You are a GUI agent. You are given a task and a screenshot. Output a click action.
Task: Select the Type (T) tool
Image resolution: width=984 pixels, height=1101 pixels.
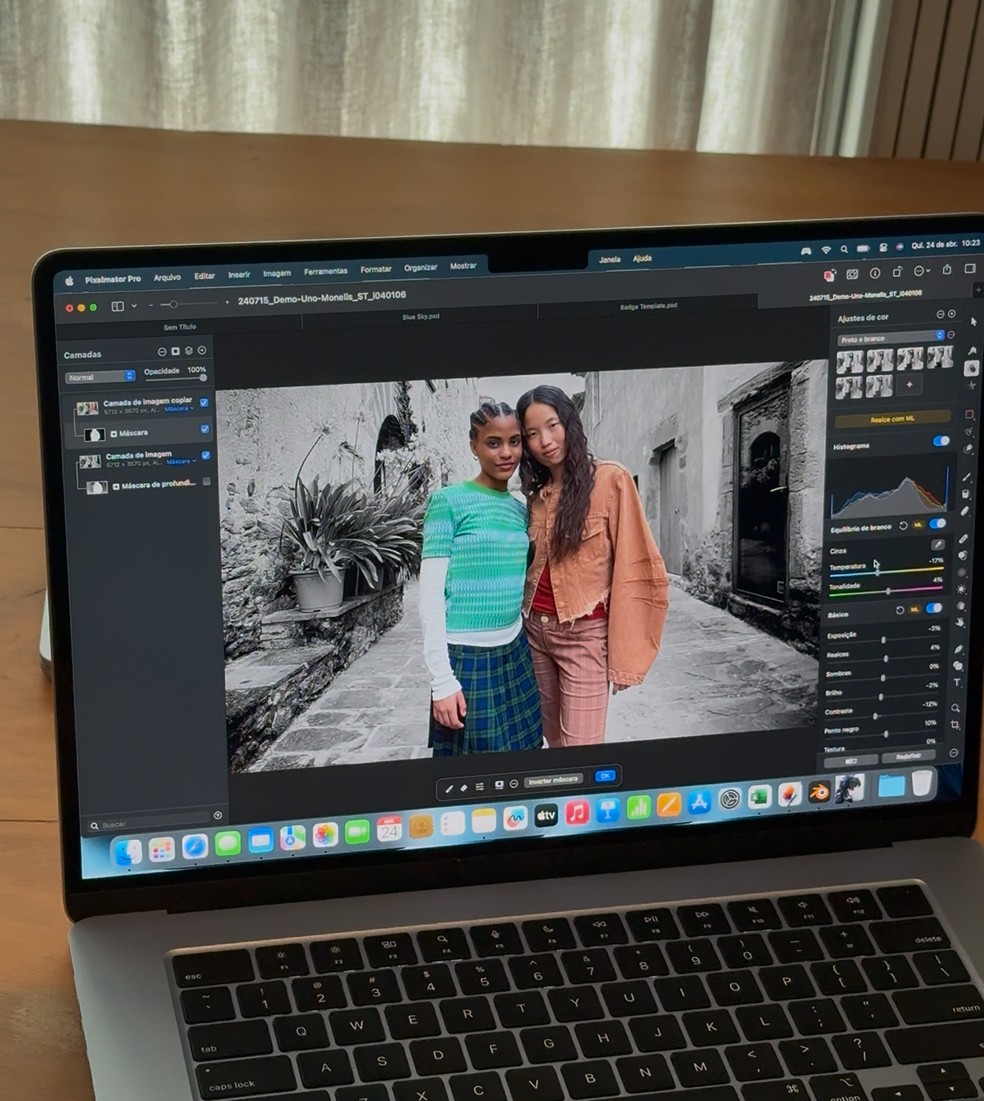[957, 683]
